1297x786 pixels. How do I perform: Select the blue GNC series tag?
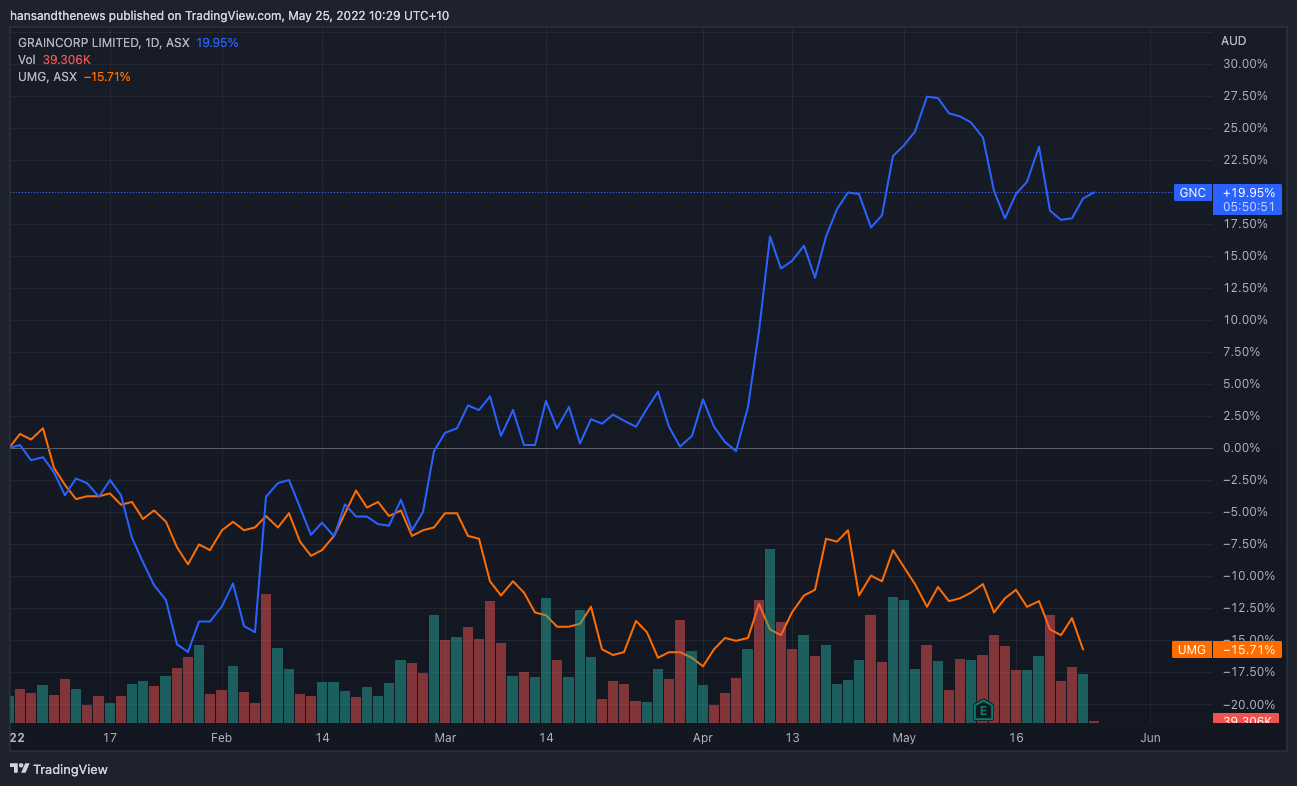(1192, 192)
